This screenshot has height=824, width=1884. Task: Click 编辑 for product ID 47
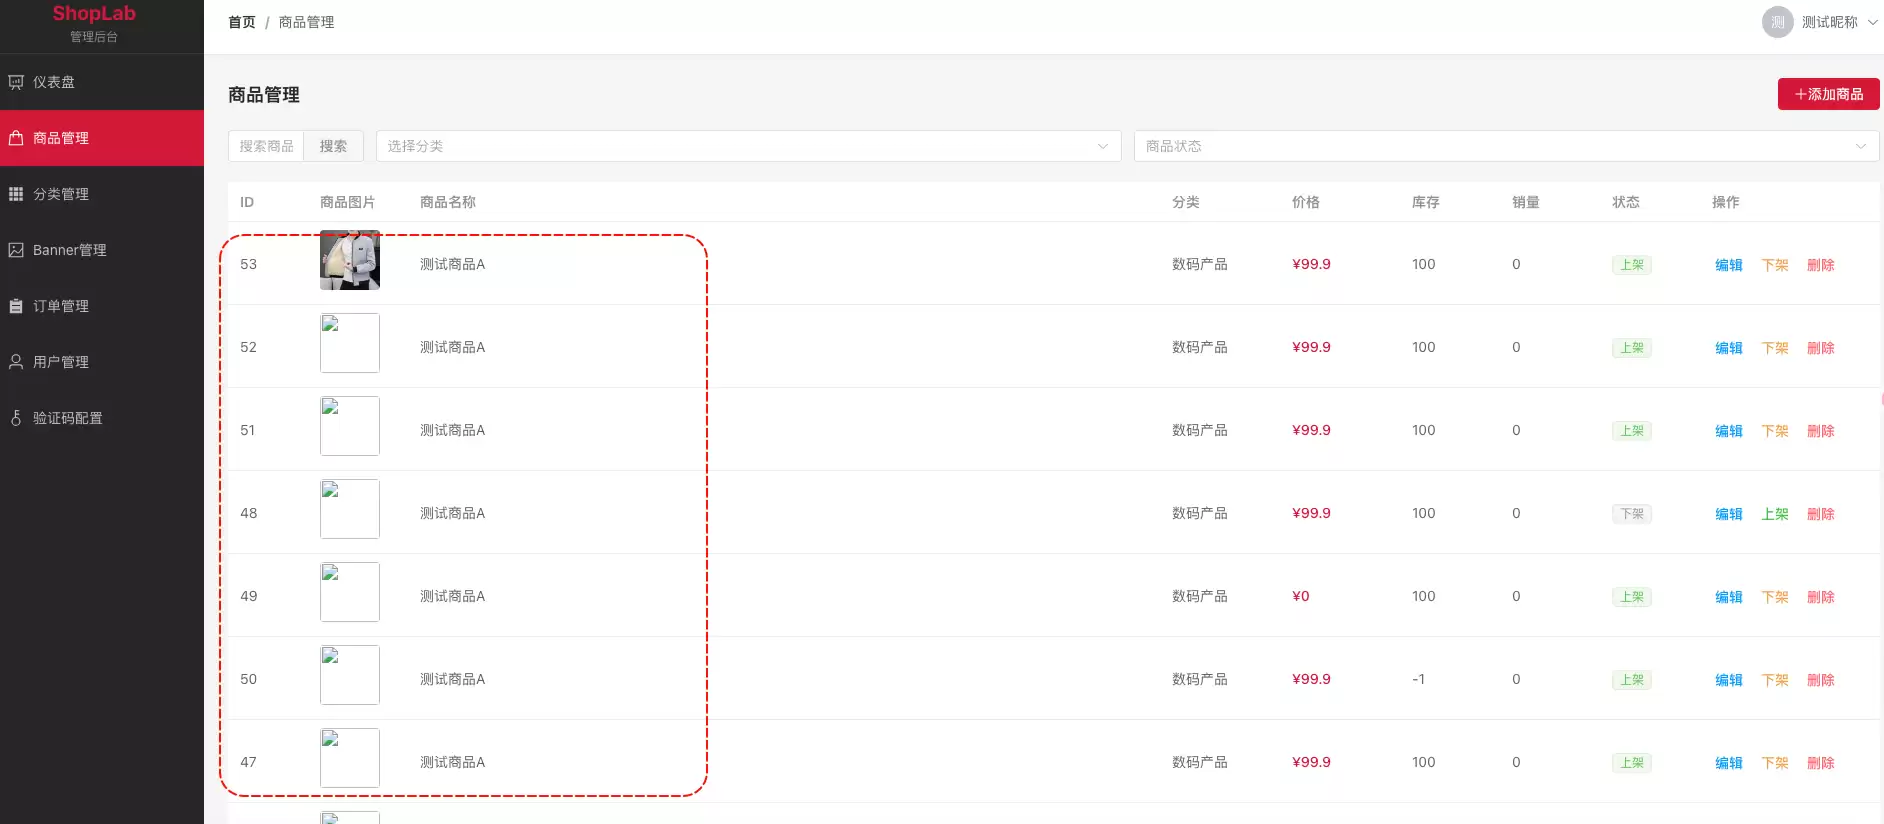1729,763
